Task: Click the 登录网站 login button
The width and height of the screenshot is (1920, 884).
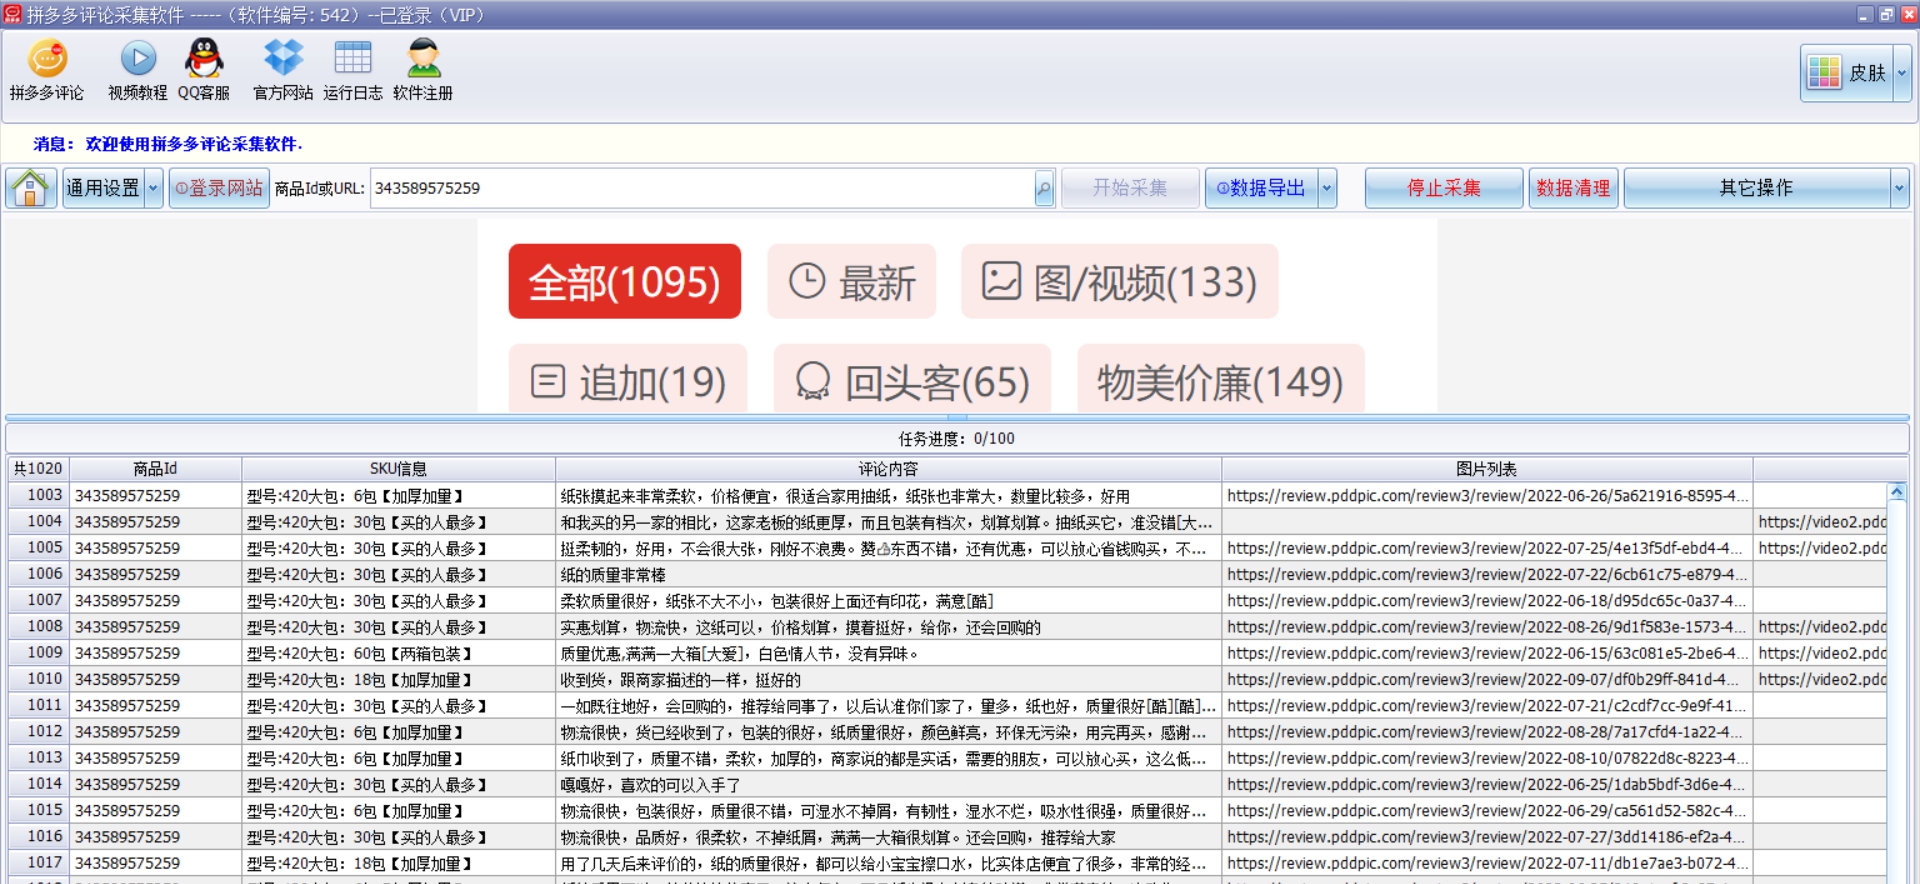Action: tap(219, 188)
